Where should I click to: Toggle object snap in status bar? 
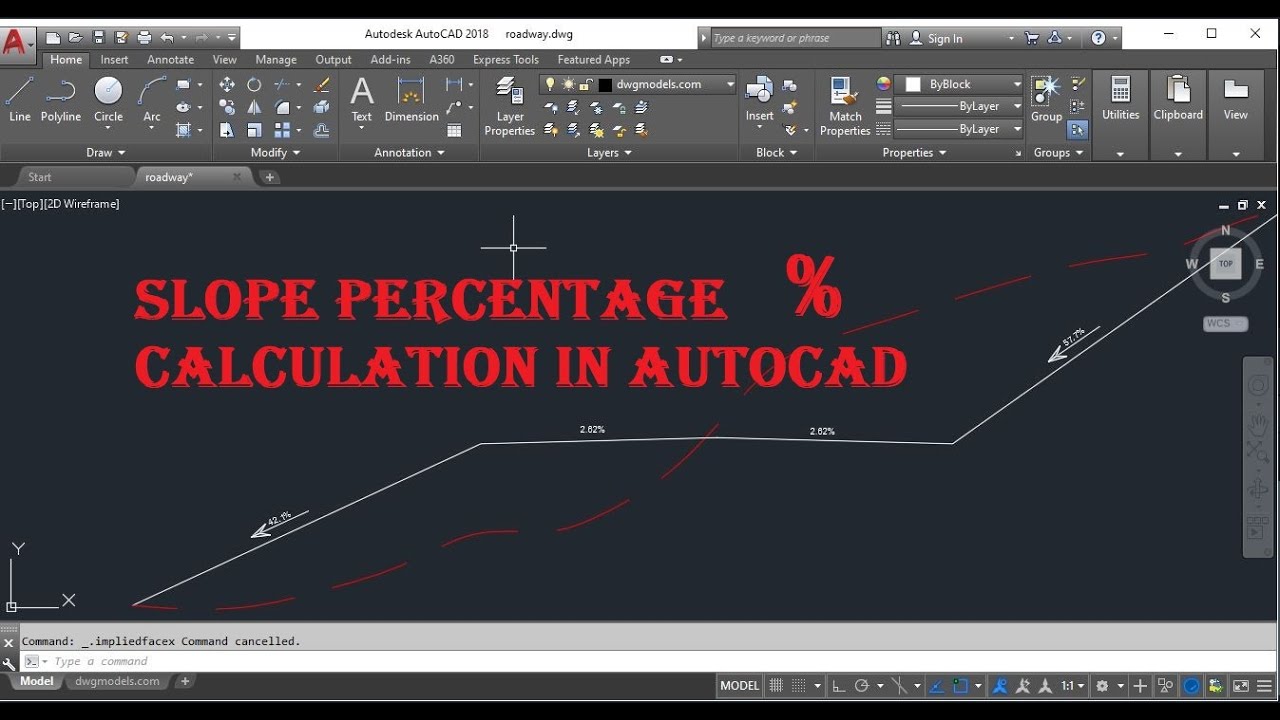pyautogui.click(x=961, y=686)
